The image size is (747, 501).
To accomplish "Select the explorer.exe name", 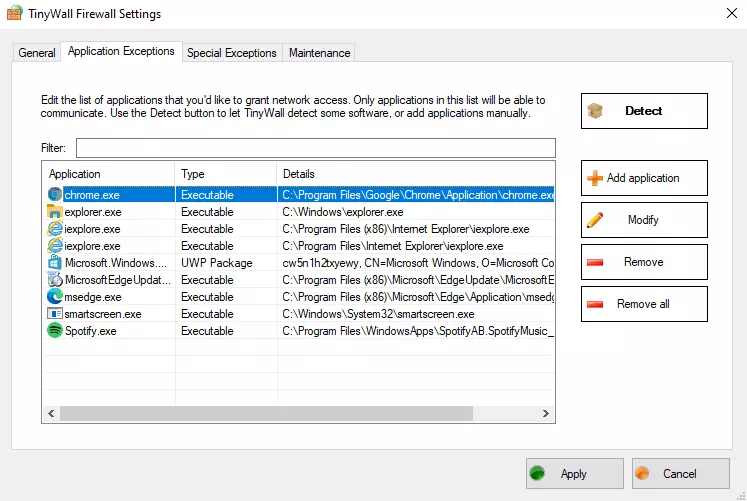I will [93, 212].
